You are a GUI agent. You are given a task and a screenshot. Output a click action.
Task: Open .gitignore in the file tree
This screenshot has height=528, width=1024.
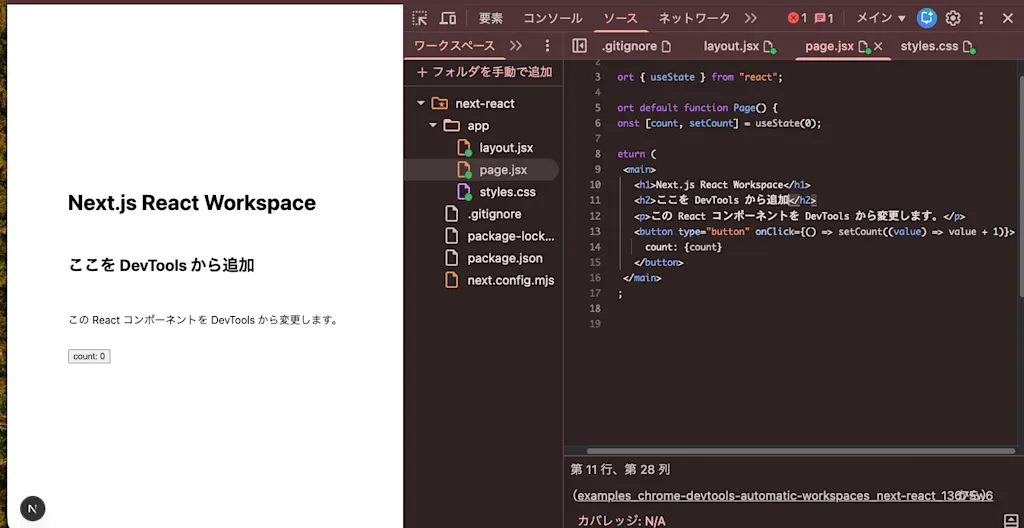tap(494, 214)
